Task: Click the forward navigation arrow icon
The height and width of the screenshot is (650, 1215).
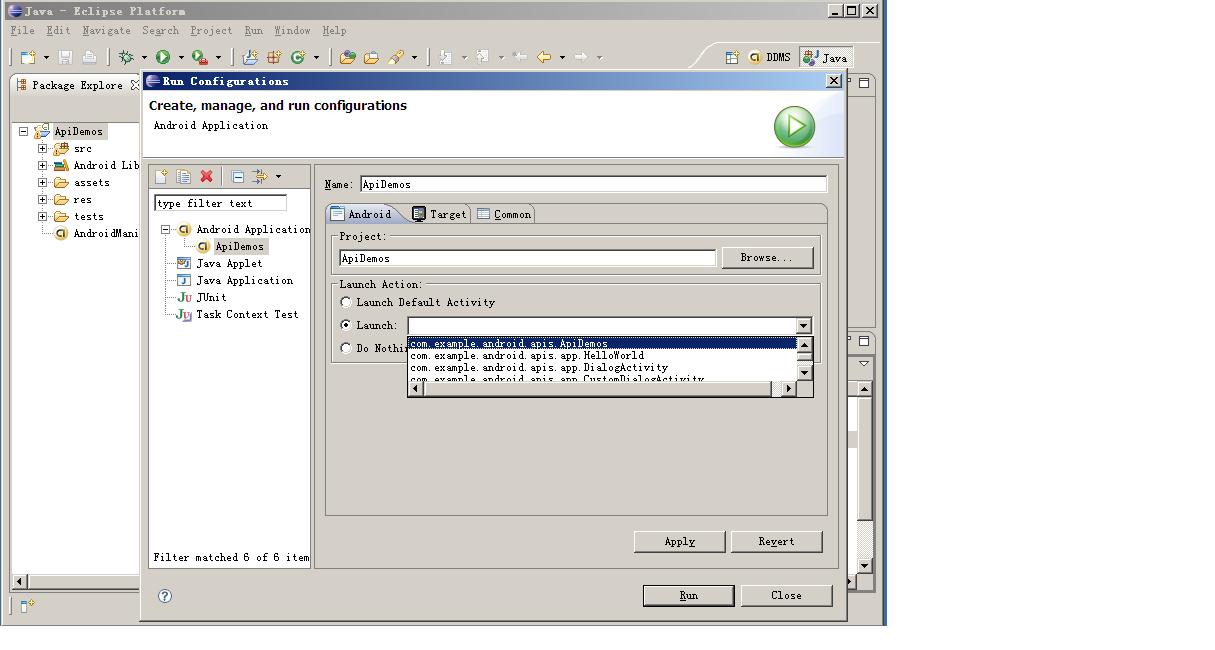Action: point(581,57)
